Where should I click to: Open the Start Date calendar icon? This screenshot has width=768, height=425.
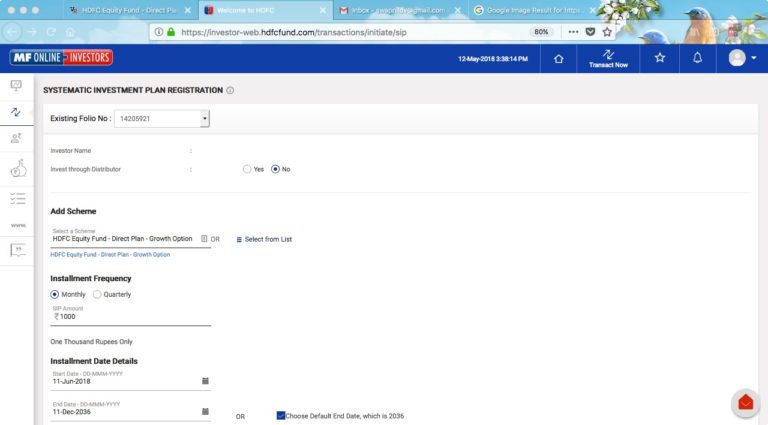[205, 381]
